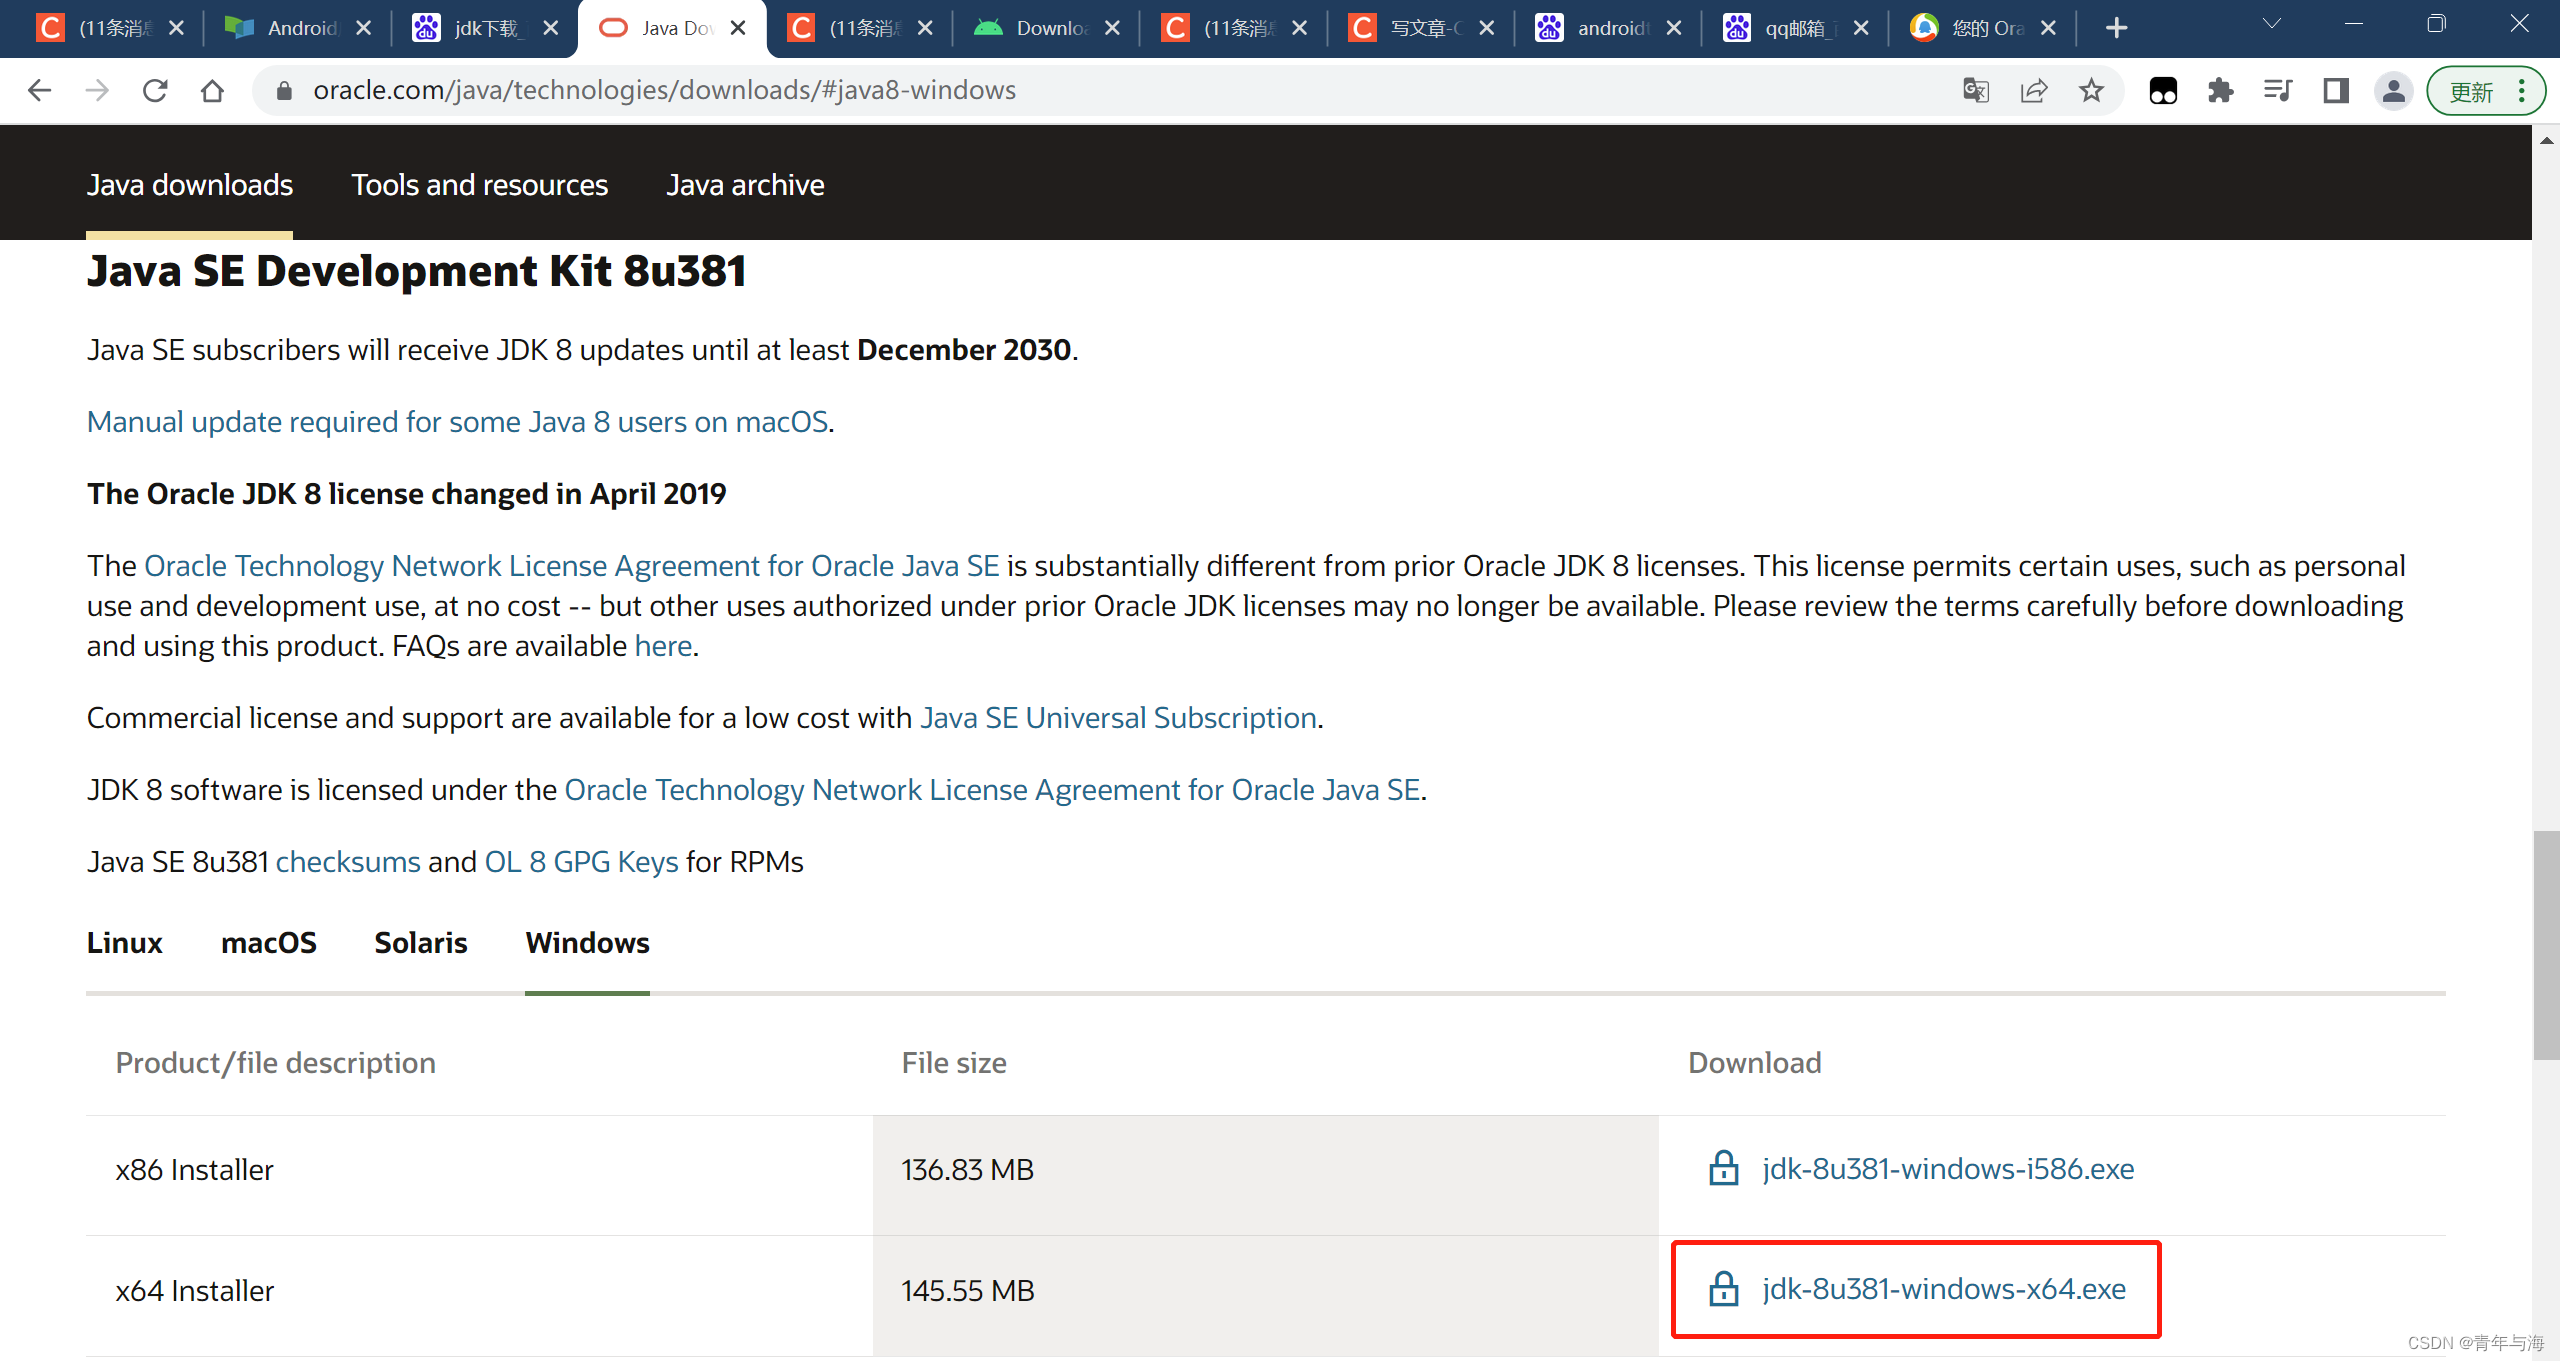Open the side panel icon
Screen dimensions: 2560x1361
(2334, 90)
